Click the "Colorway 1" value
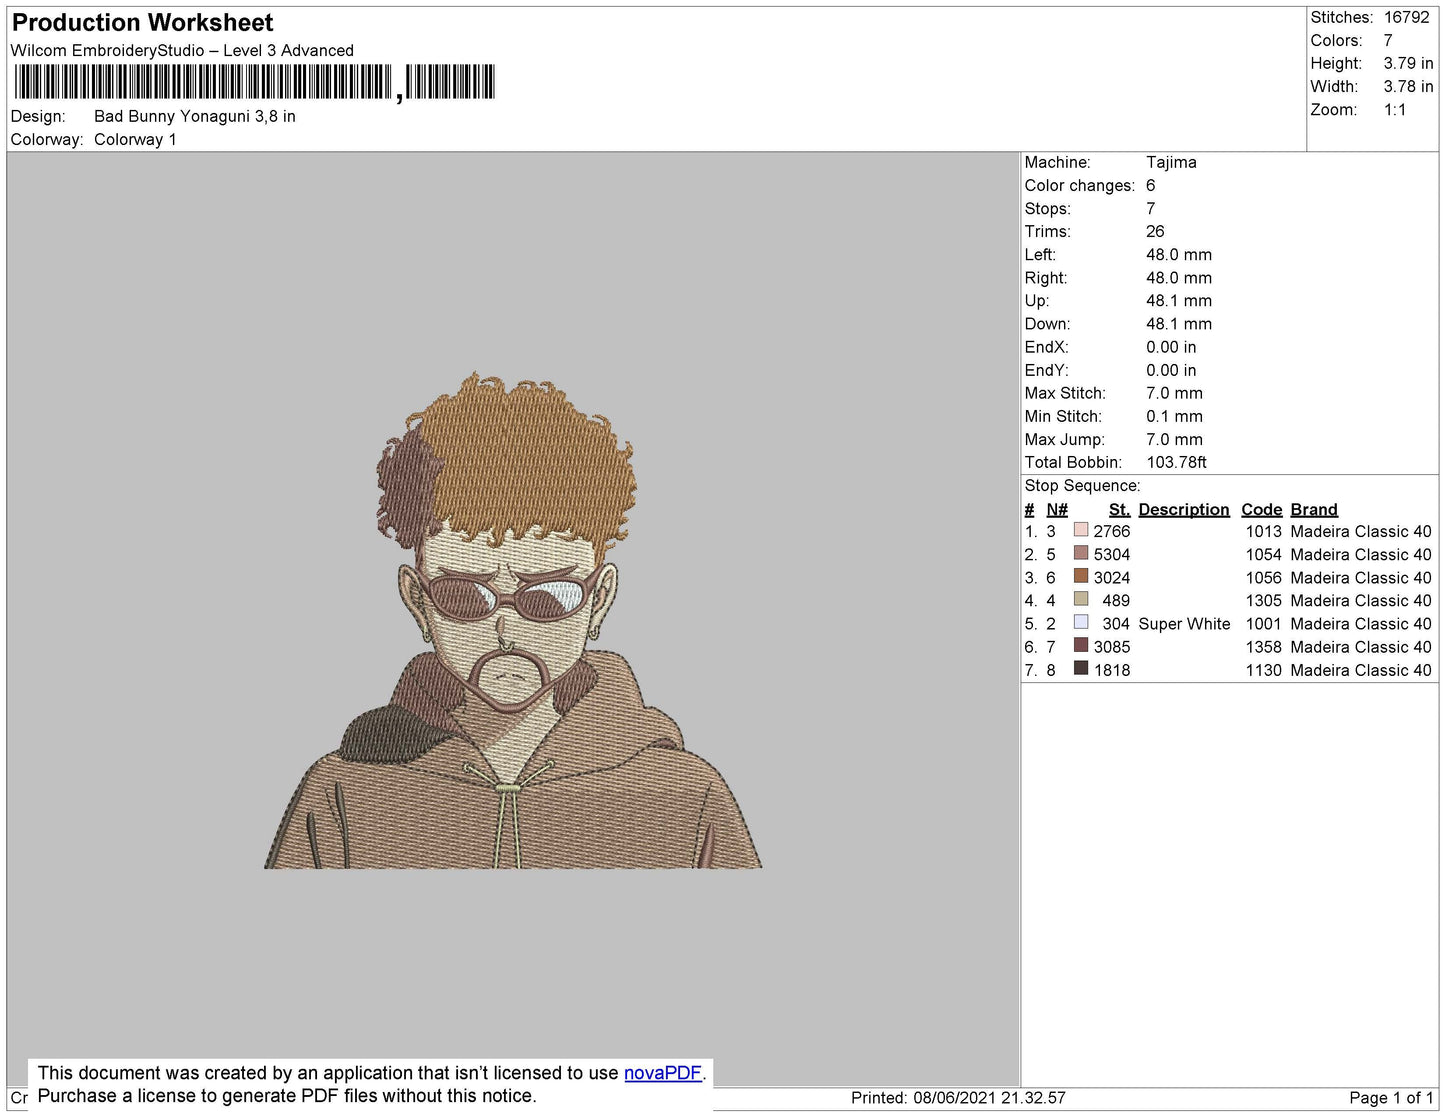The width and height of the screenshot is (1445, 1117). [135, 139]
